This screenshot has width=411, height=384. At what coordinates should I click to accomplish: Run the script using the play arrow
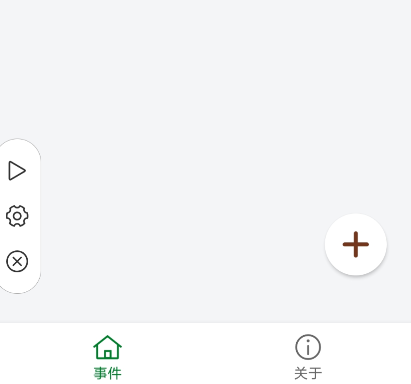pos(17,171)
